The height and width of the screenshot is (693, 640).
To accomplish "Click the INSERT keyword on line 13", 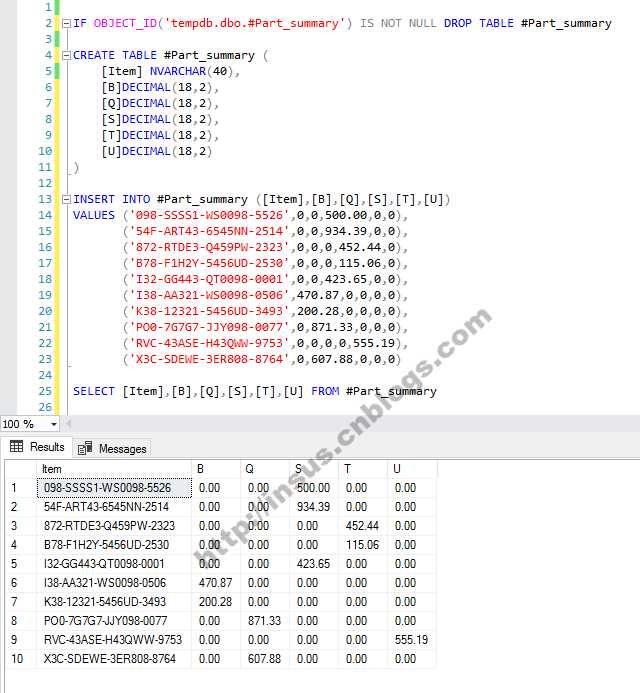I will pyautogui.click(x=93, y=199).
